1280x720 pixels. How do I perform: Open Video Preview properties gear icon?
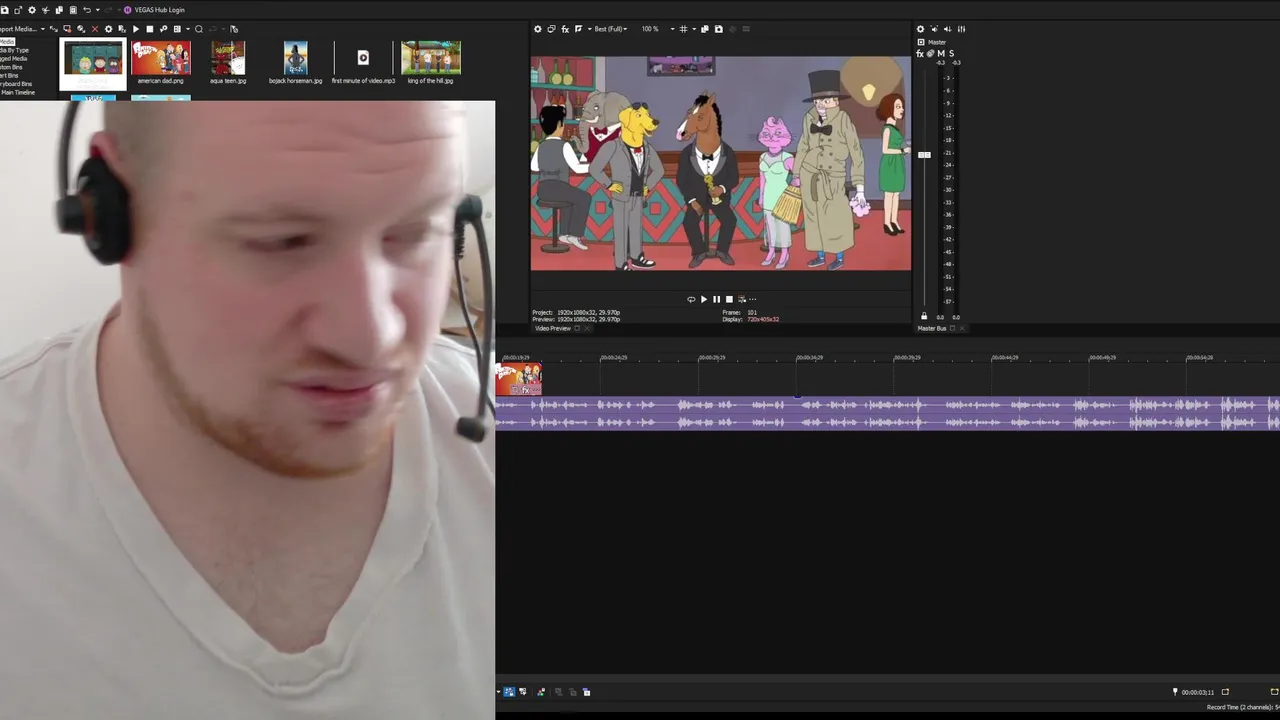[538, 29]
